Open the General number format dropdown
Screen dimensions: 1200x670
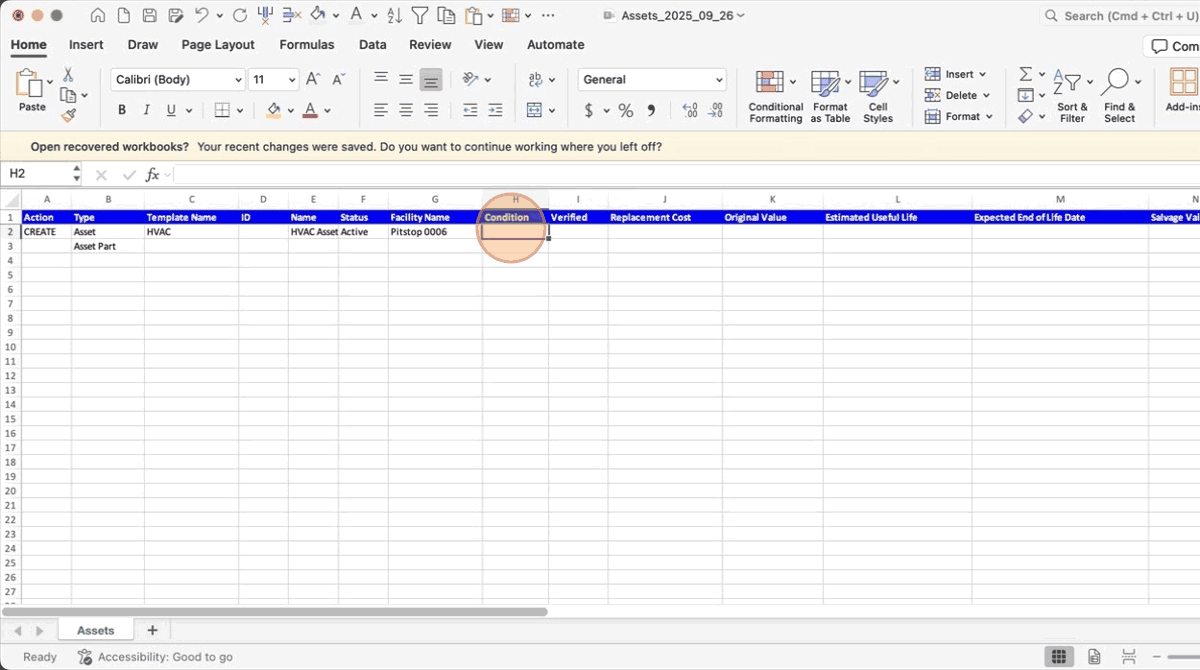(651, 80)
